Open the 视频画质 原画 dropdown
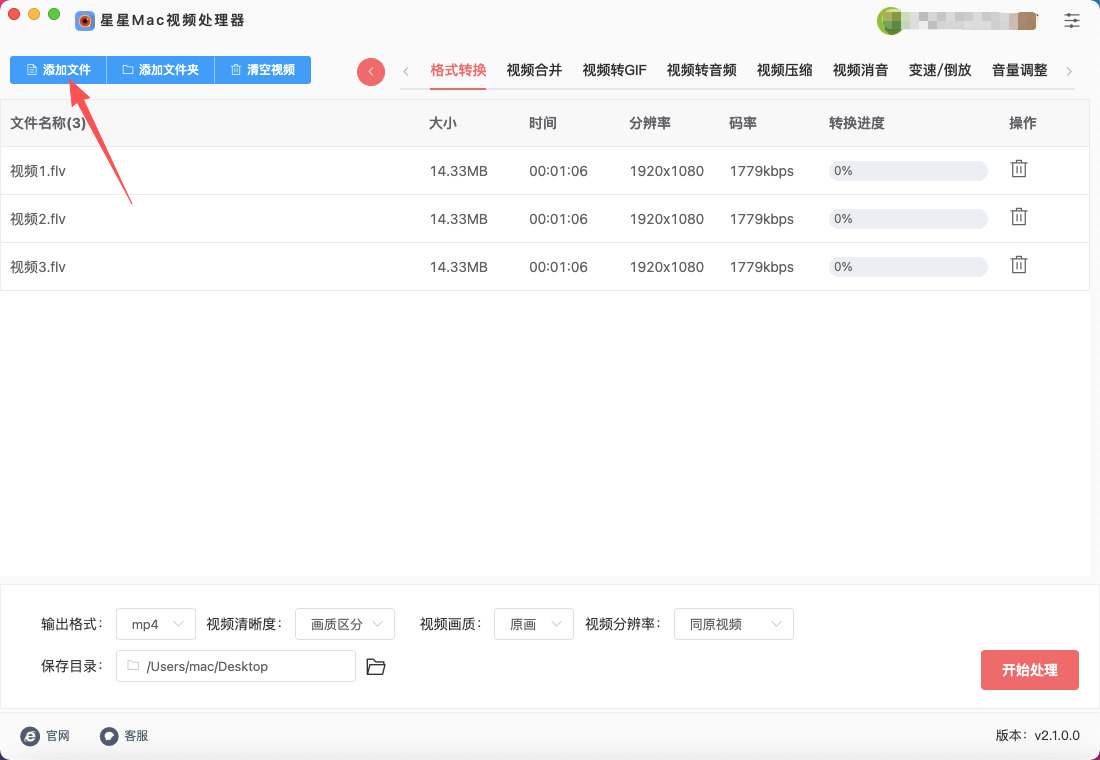1100x760 pixels. 534,624
